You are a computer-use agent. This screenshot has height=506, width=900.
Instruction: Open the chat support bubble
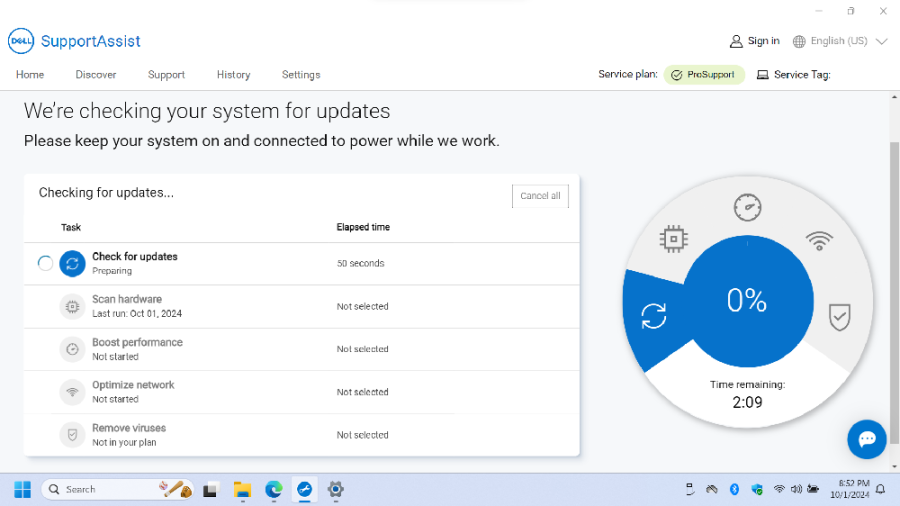[867, 439]
